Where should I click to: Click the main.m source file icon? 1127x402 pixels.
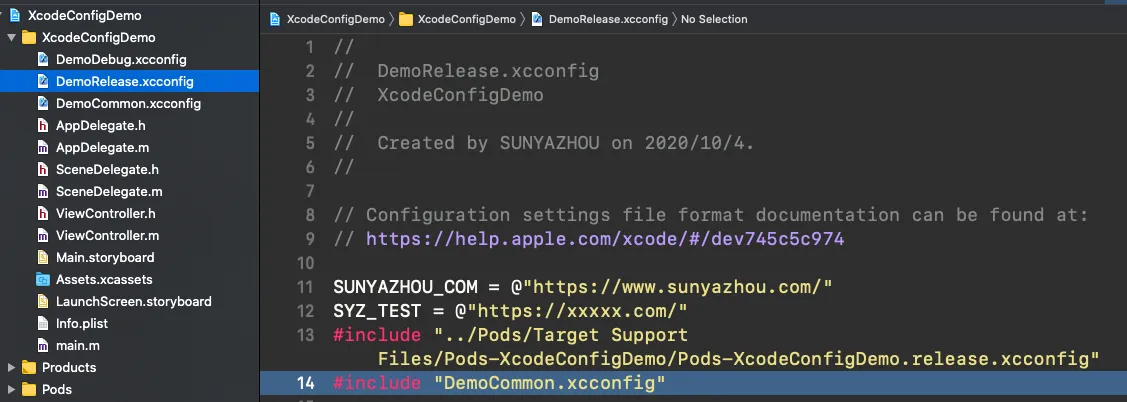(x=43, y=346)
